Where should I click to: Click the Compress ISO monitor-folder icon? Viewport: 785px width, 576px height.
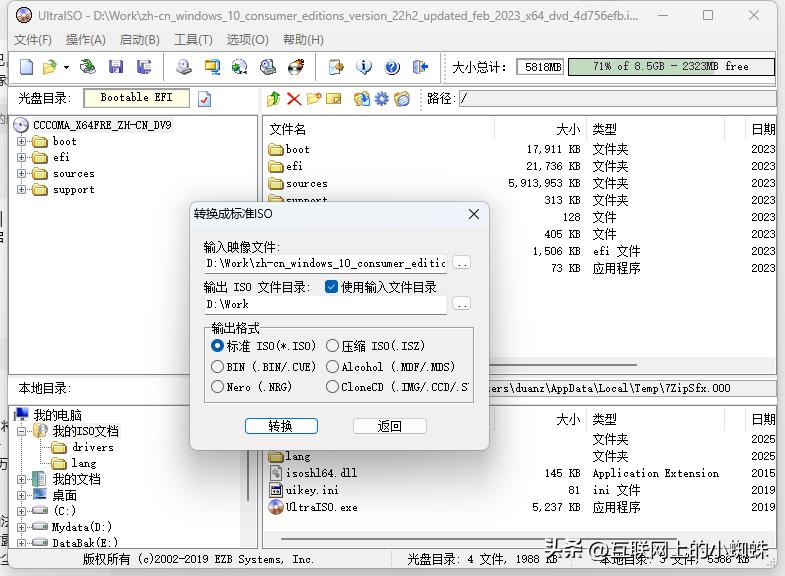point(212,67)
